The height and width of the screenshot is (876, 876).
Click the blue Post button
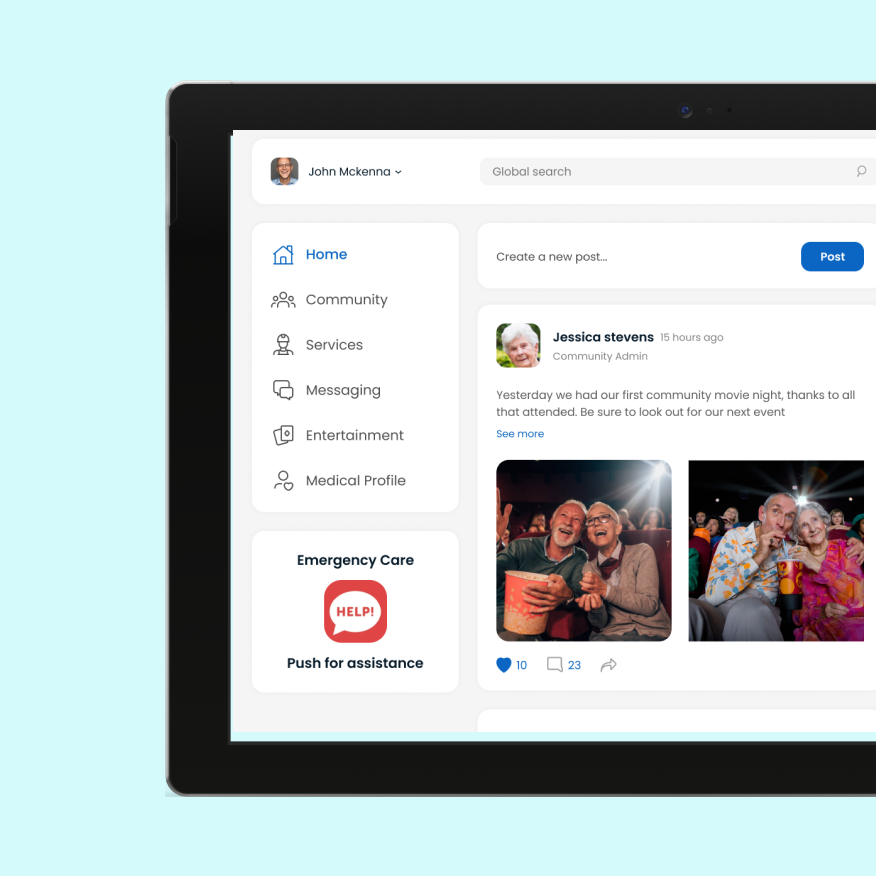tap(832, 256)
